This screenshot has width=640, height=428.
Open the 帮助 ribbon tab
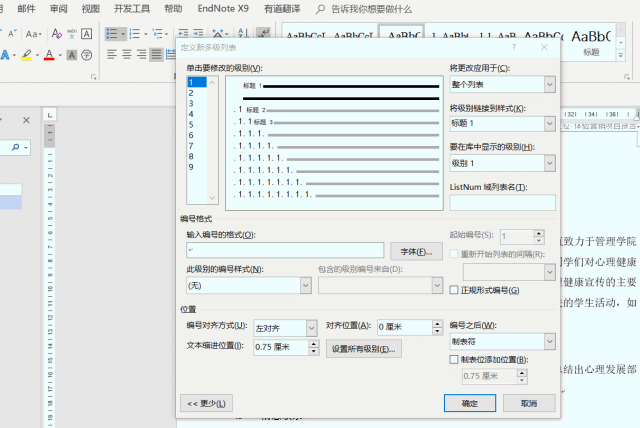coord(173,9)
